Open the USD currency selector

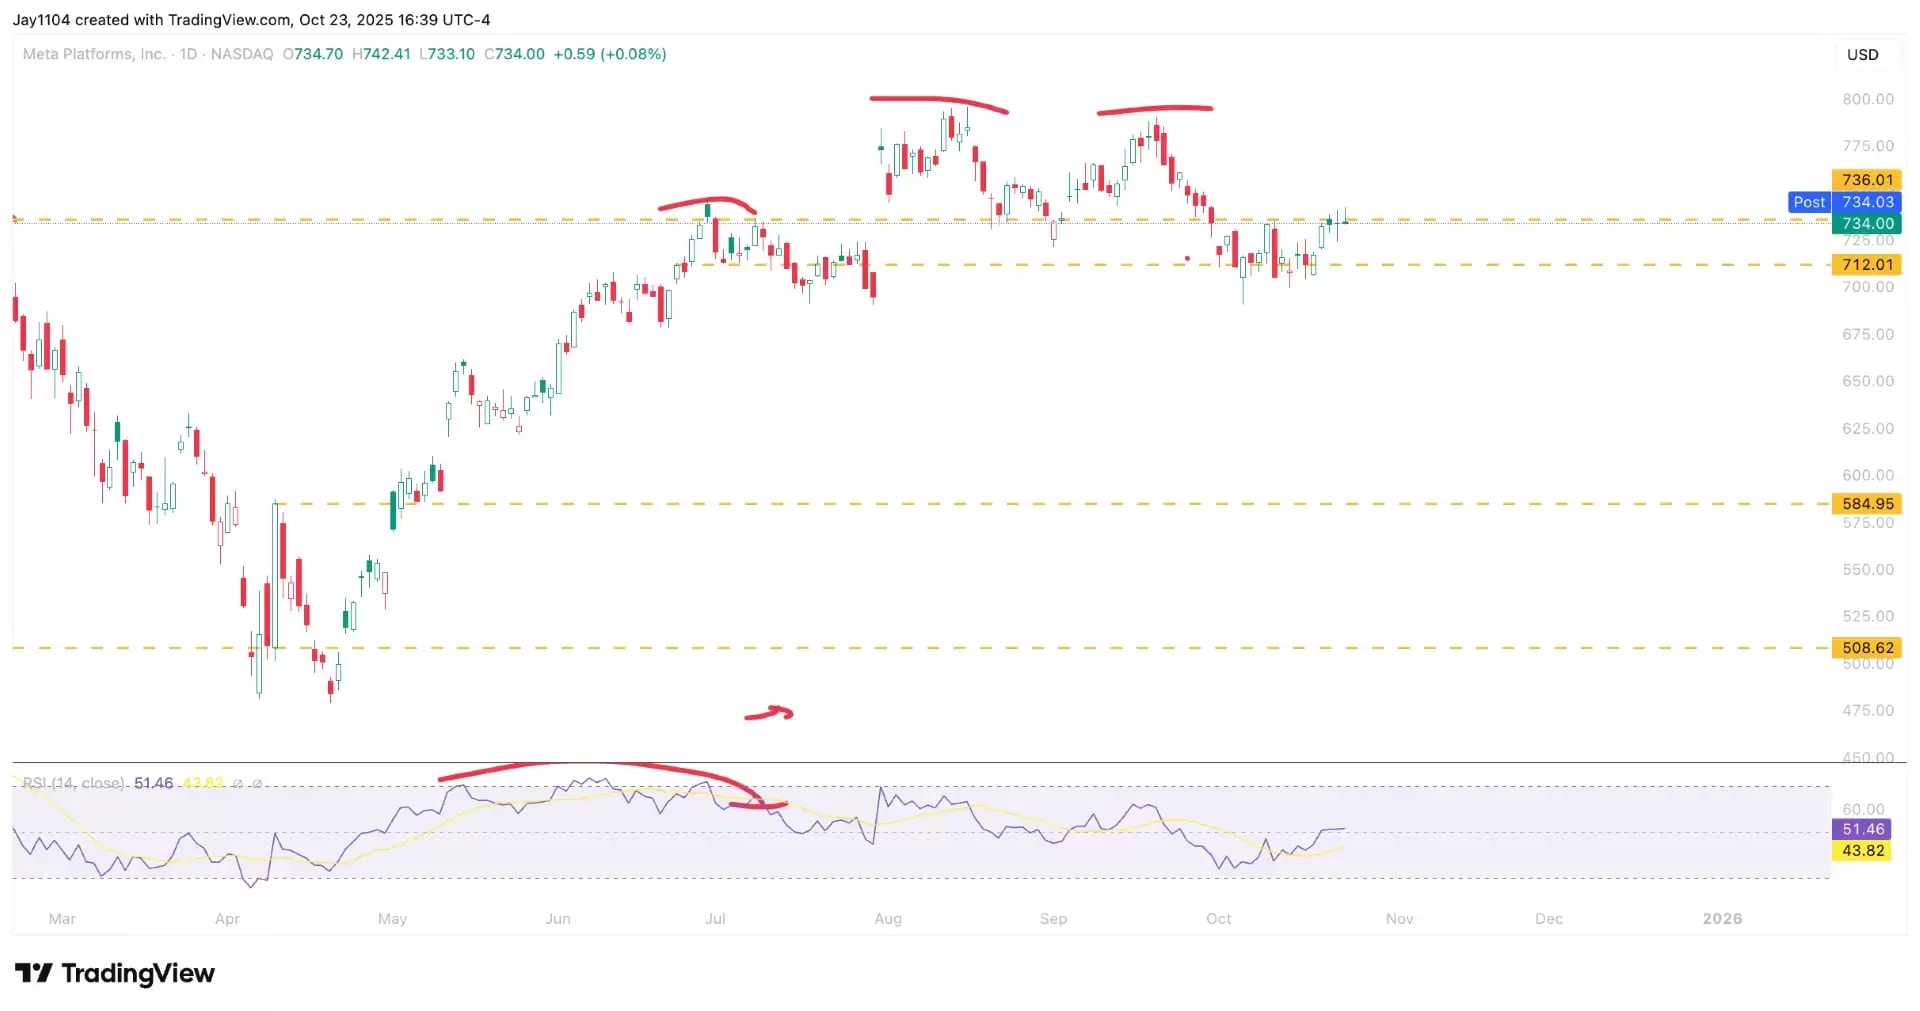pos(1862,55)
